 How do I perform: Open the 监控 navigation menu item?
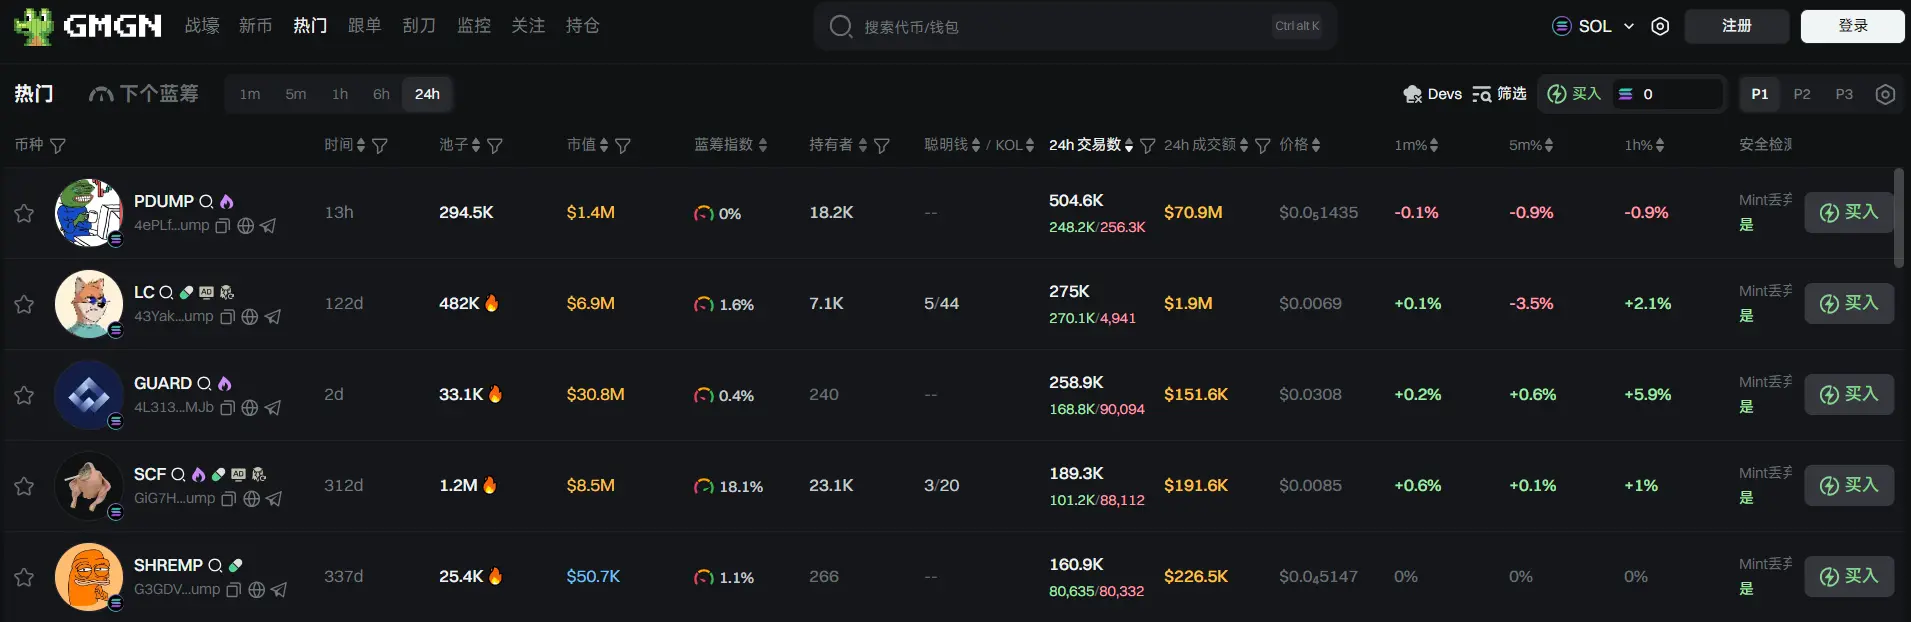pos(473,26)
